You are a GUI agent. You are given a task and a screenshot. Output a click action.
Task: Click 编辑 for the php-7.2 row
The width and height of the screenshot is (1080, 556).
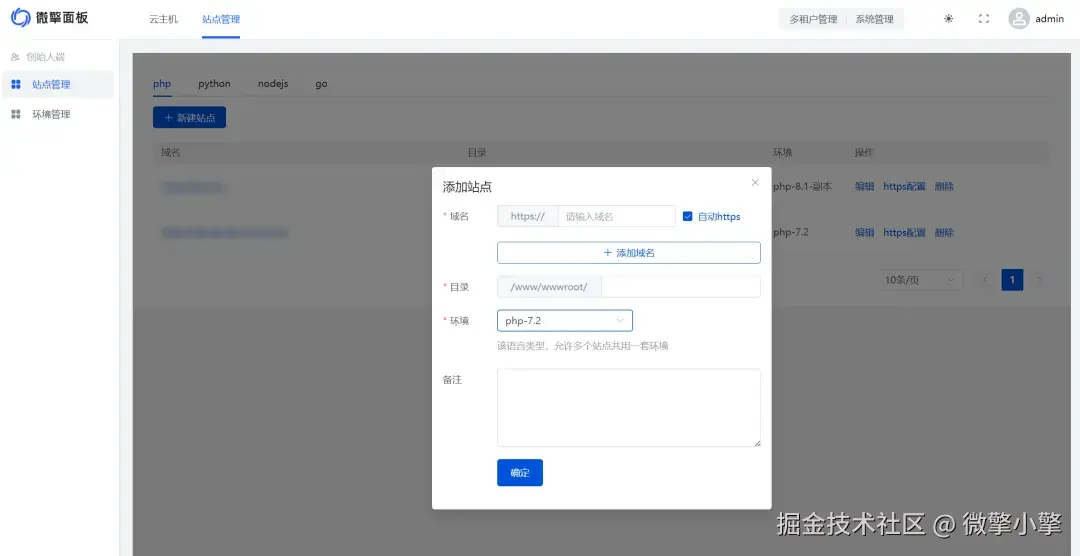pos(864,232)
